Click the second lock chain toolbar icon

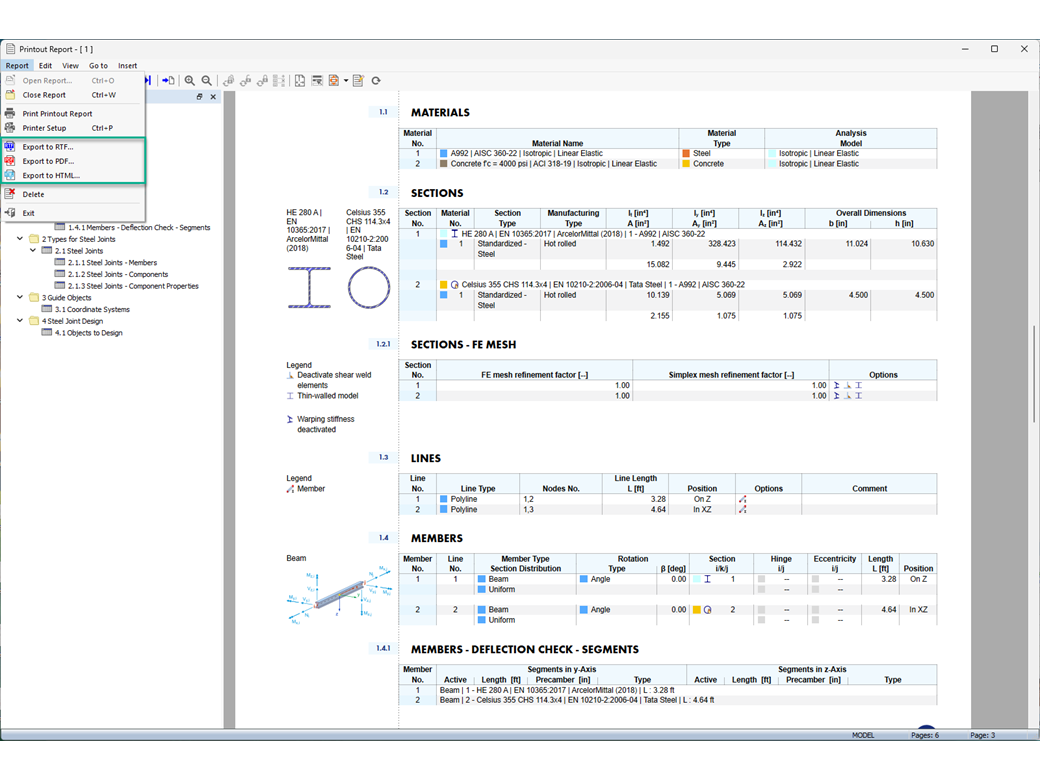click(245, 80)
